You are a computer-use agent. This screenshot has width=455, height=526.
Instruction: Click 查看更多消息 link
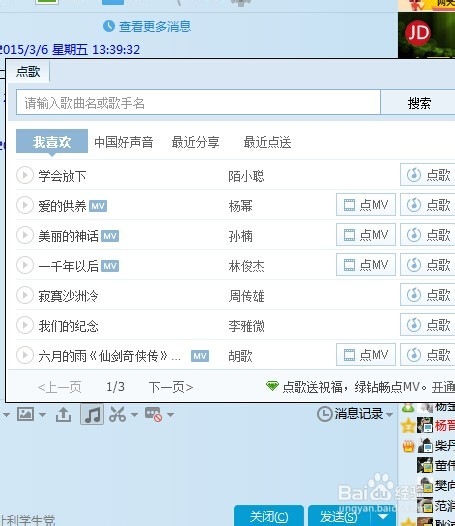point(155,26)
